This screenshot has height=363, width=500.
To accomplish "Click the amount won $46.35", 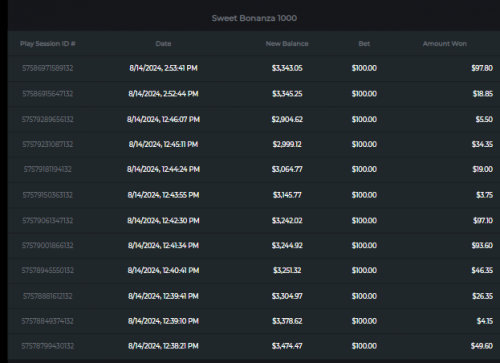I will coord(482,270).
